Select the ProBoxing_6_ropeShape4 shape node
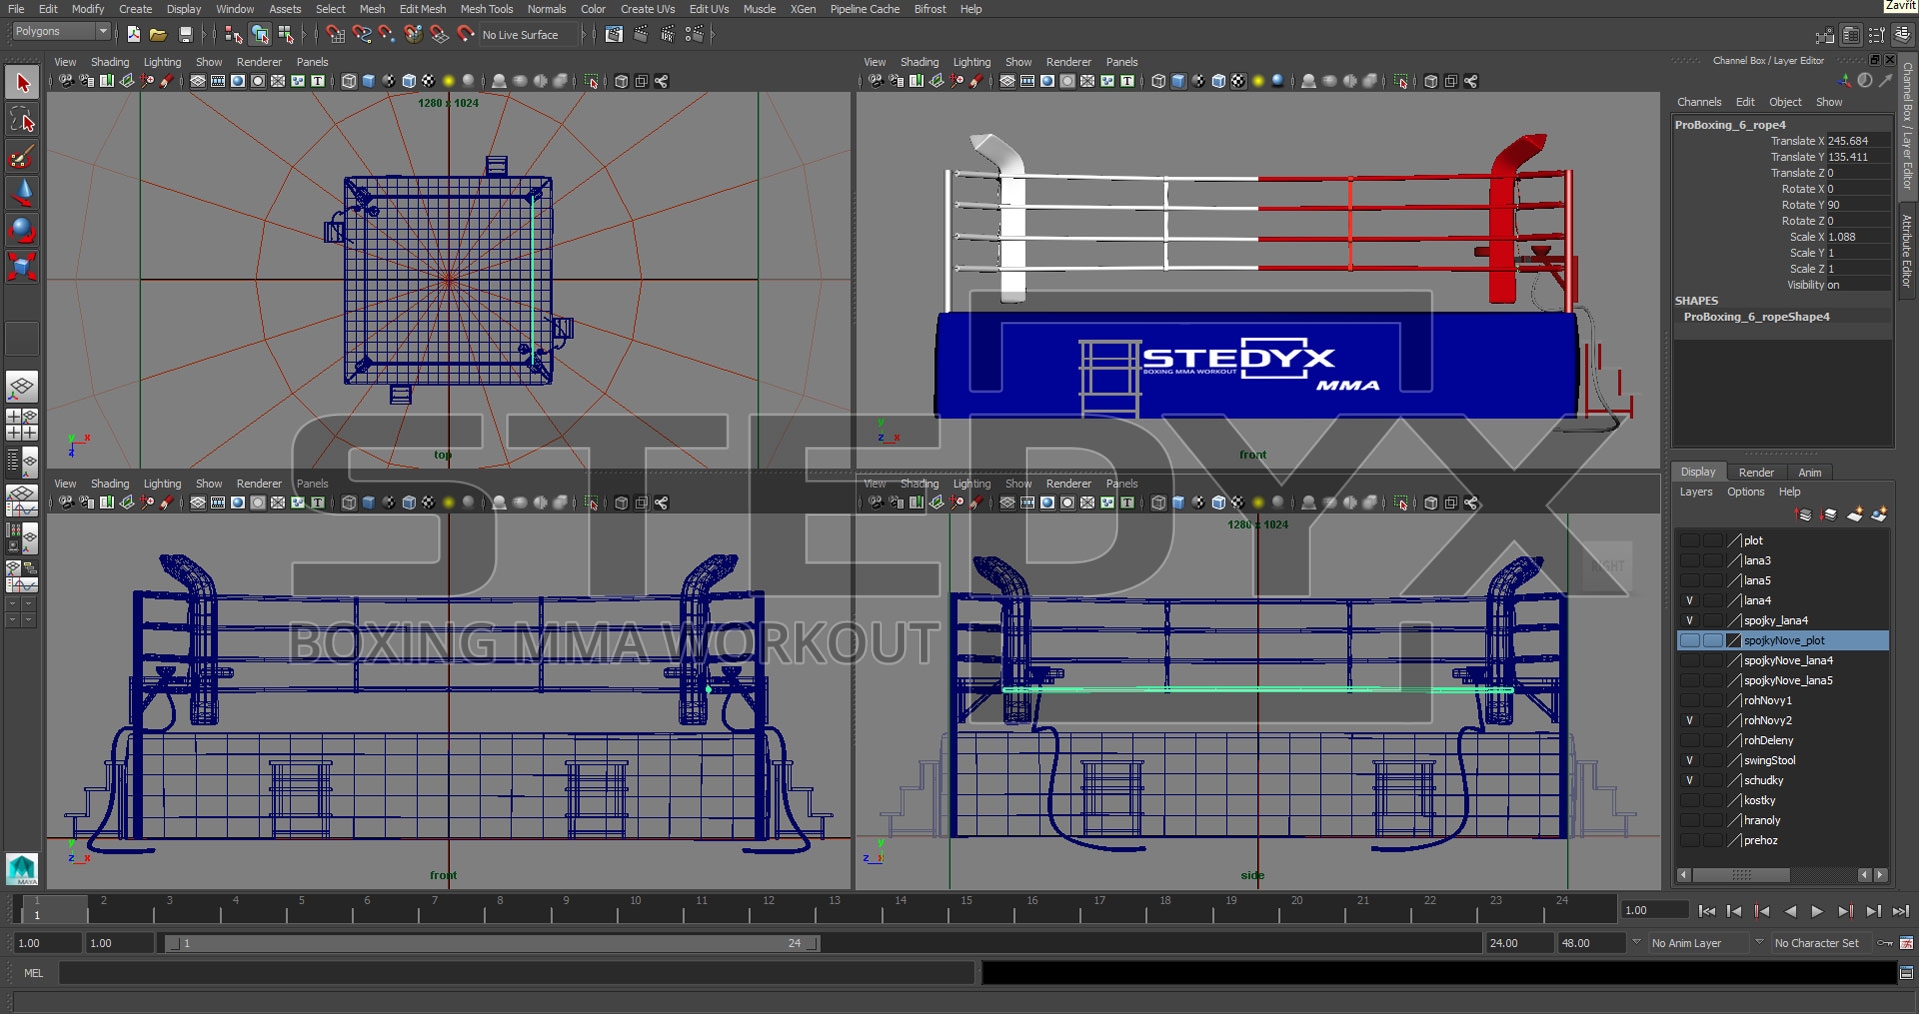The width and height of the screenshot is (1919, 1014). coord(1756,317)
